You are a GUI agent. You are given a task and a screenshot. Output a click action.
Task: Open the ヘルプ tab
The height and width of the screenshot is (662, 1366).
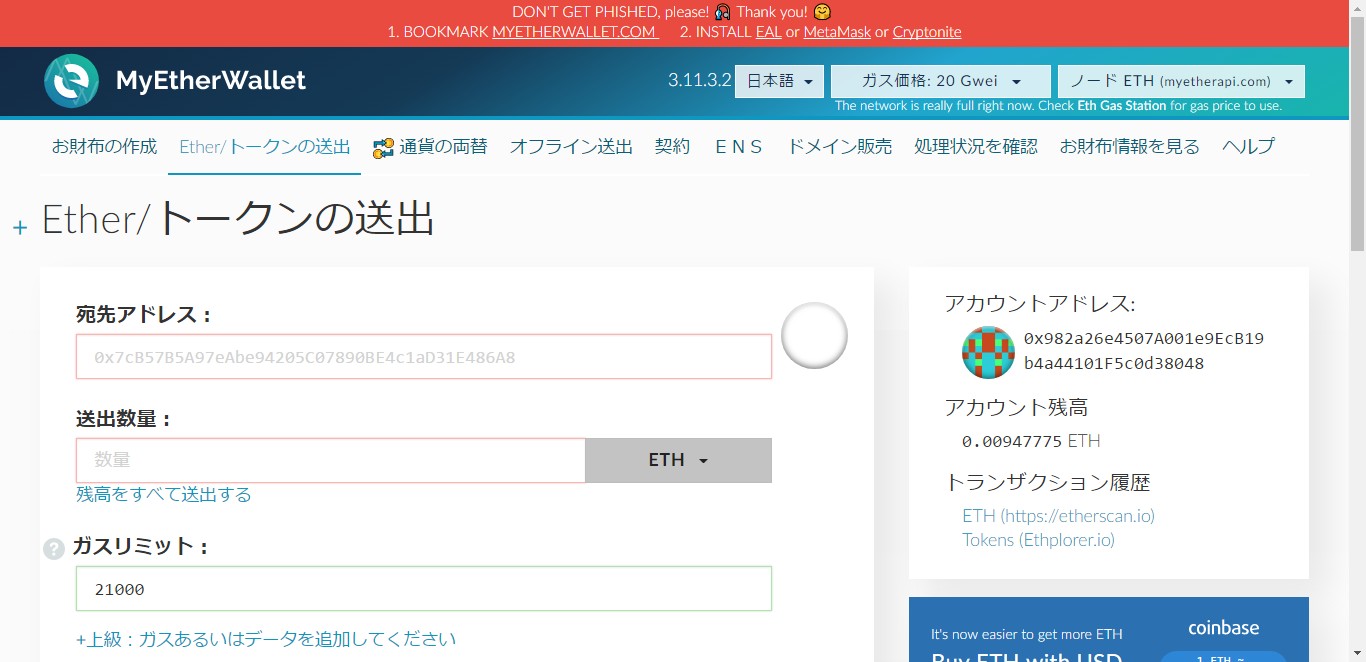pyautogui.click(x=1248, y=147)
